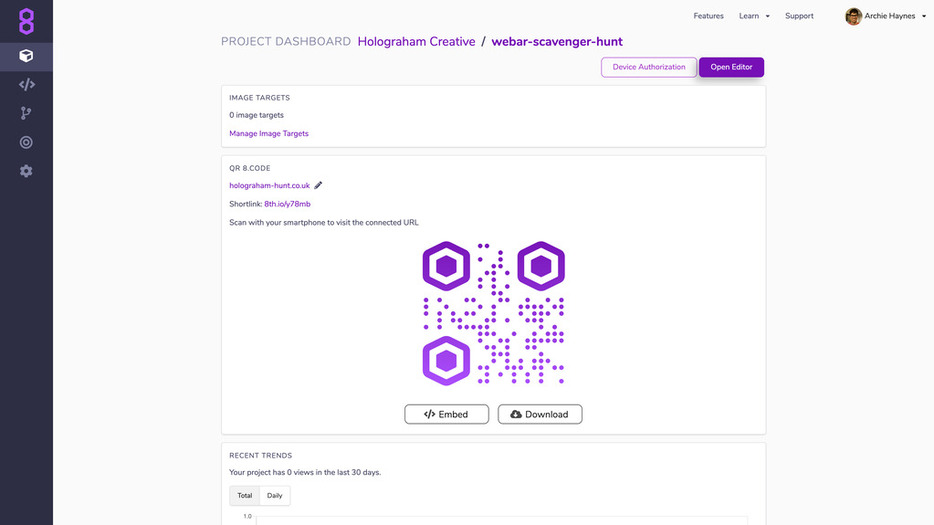The height and width of the screenshot is (525, 934).
Task: Click Archie Haynes profile avatar
Action: click(853, 16)
